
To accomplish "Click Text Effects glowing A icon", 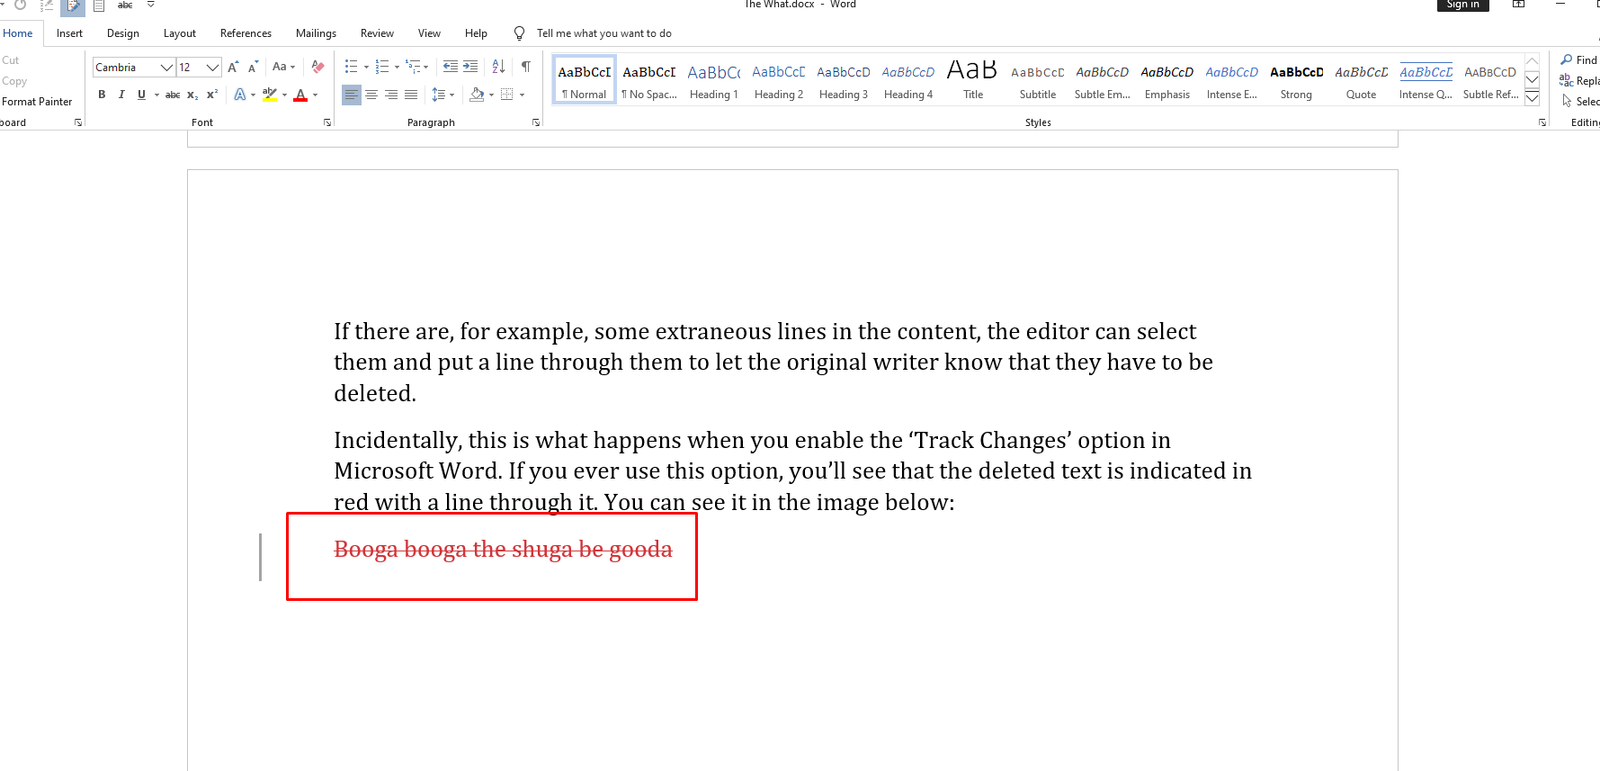I will tap(240, 95).
